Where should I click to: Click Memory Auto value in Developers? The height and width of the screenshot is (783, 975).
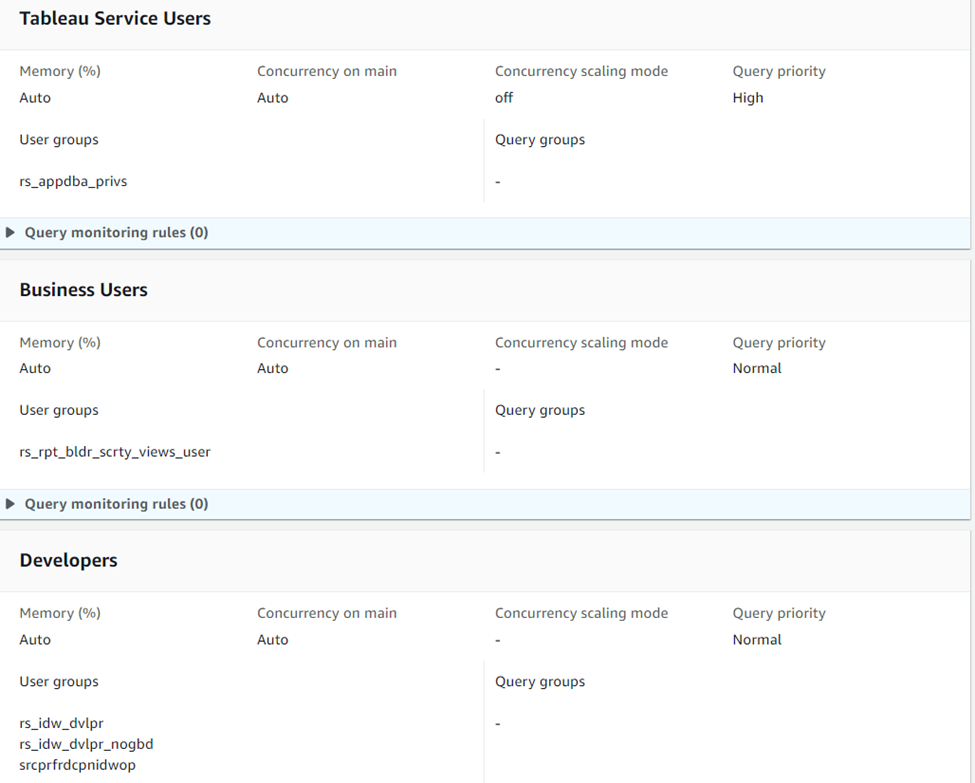tap(35, 640)
